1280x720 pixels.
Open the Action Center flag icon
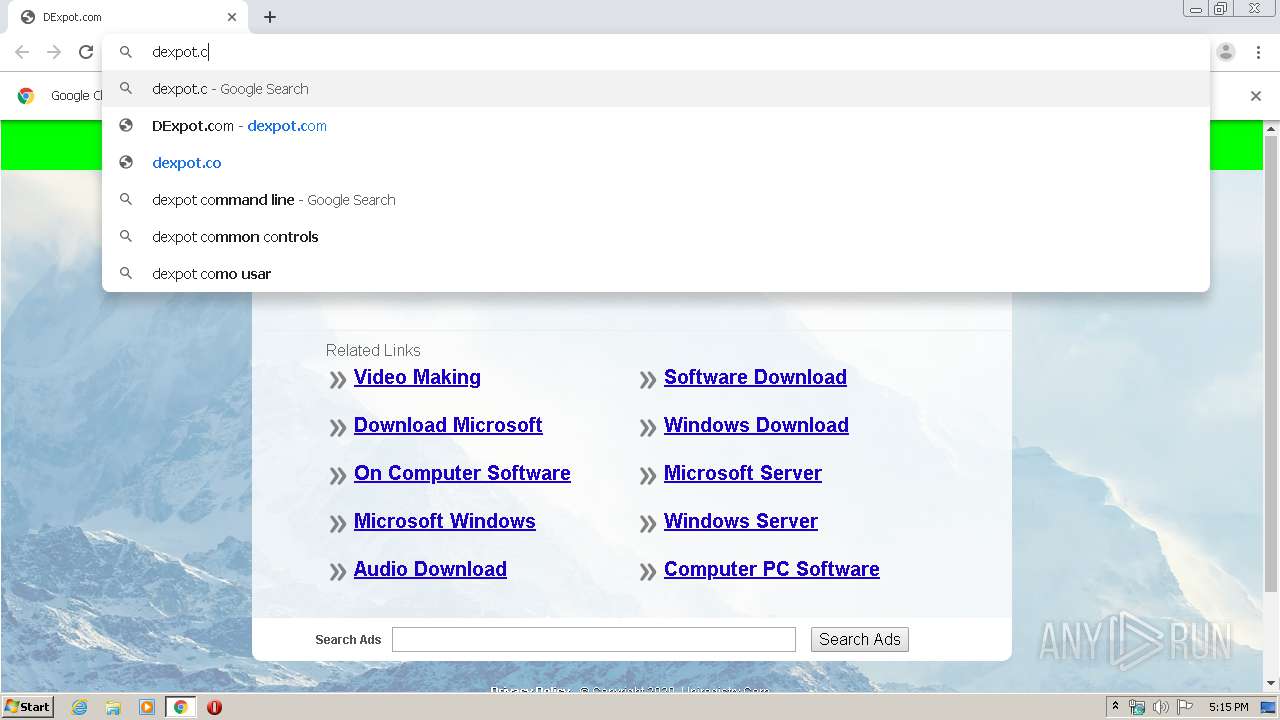1185,707
